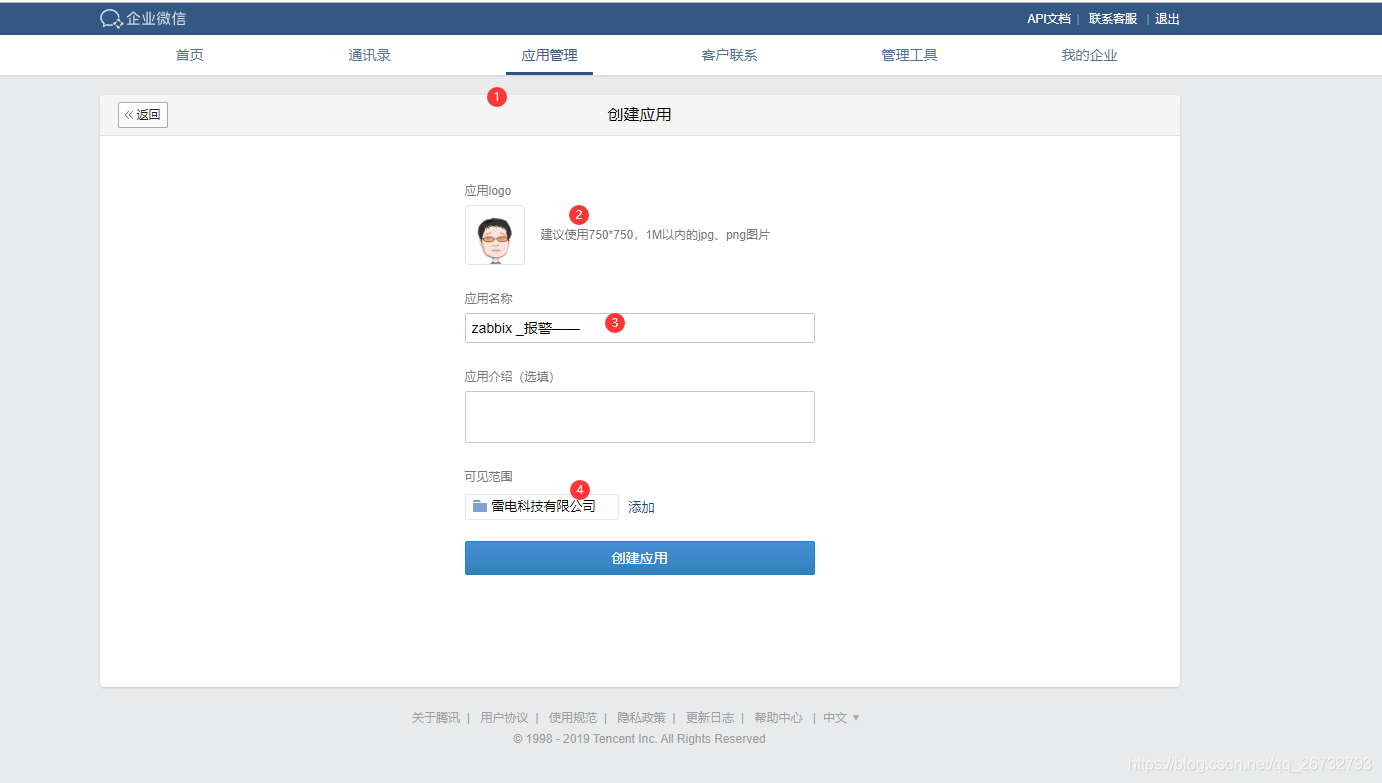Image resolution: width=1382 pixels, height=783 pixels.
Task: View the 更新日志 changelog
Action: click(709, 717)
